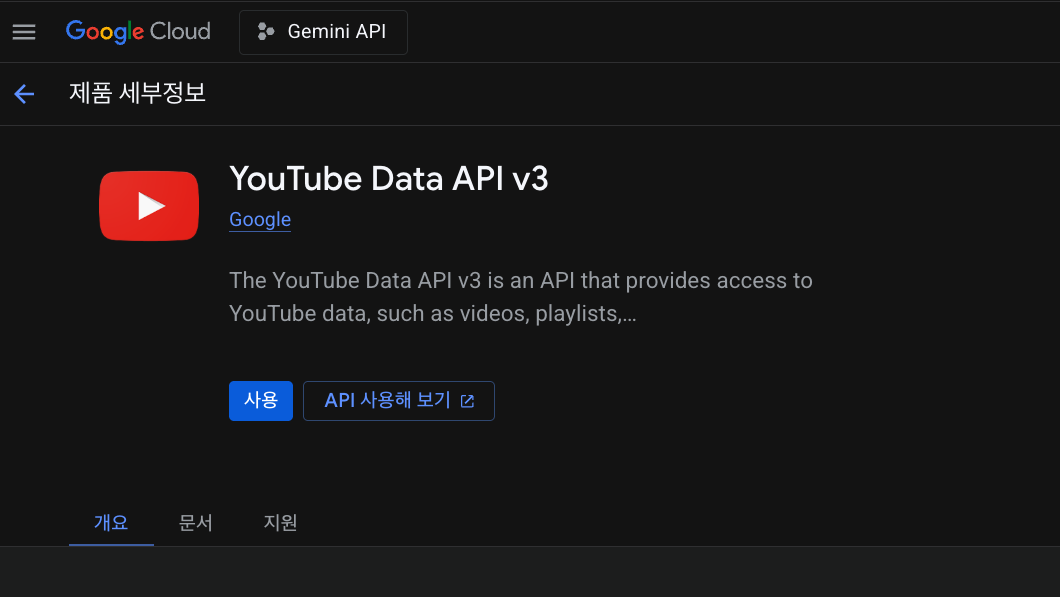Click the empty content panel below the tabs

(x=530, y=572)
